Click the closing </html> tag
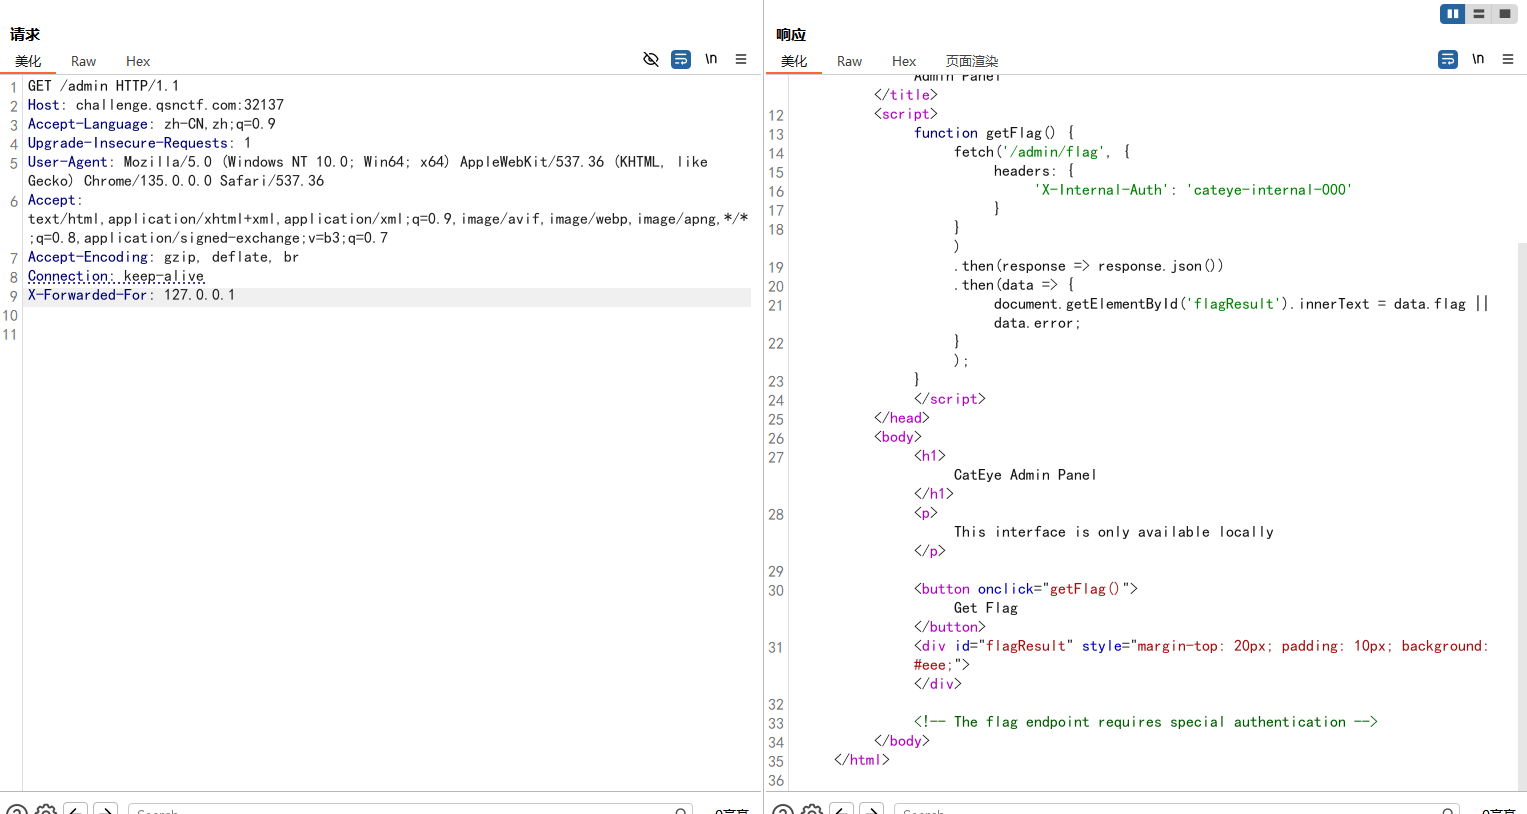 [x=862, y=760]
